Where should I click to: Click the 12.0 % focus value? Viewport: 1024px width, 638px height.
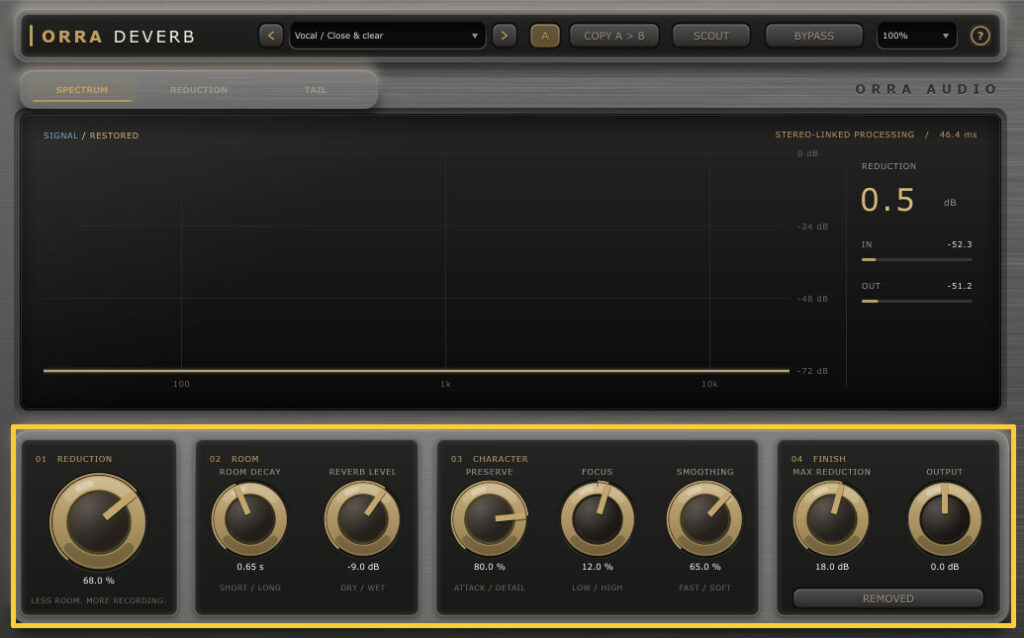598,566
